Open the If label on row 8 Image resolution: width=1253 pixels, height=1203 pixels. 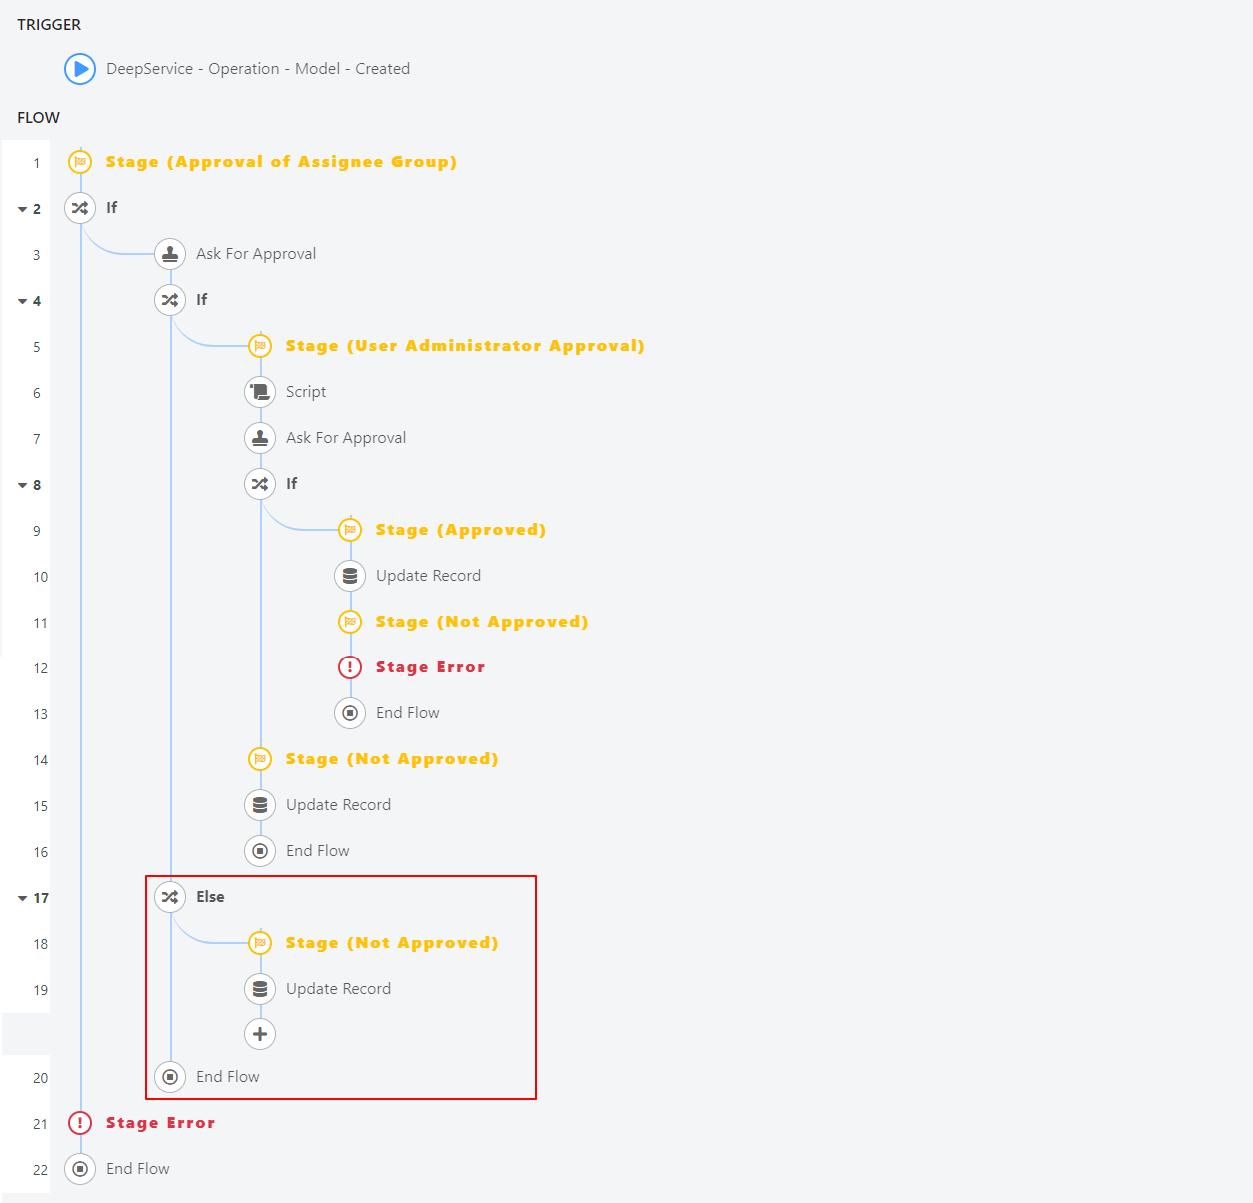click(292, 484)
